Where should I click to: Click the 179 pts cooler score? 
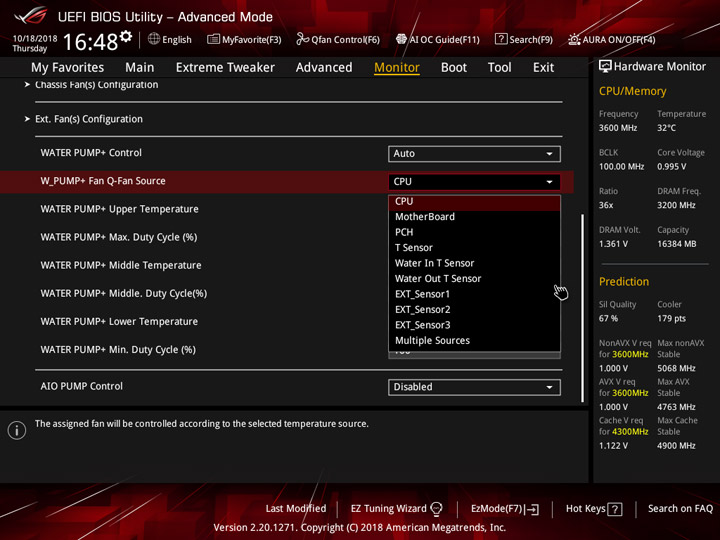click(x=671, y=319)
